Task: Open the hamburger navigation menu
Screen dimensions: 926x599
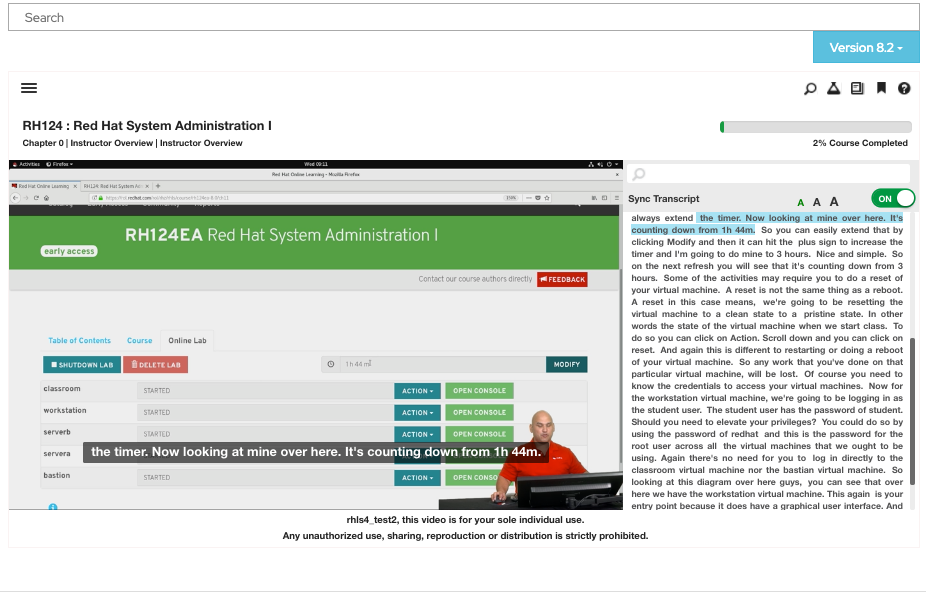Action: (29, 88)
